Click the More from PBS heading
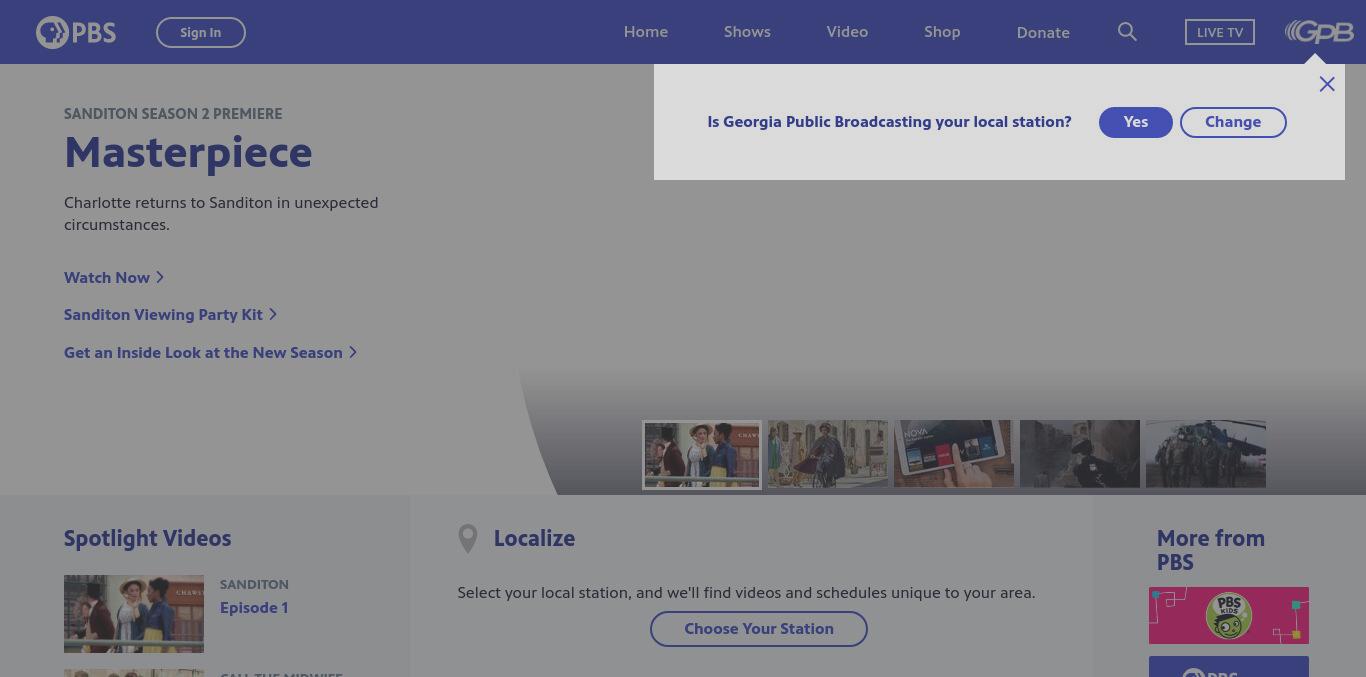 point(1211,550)
